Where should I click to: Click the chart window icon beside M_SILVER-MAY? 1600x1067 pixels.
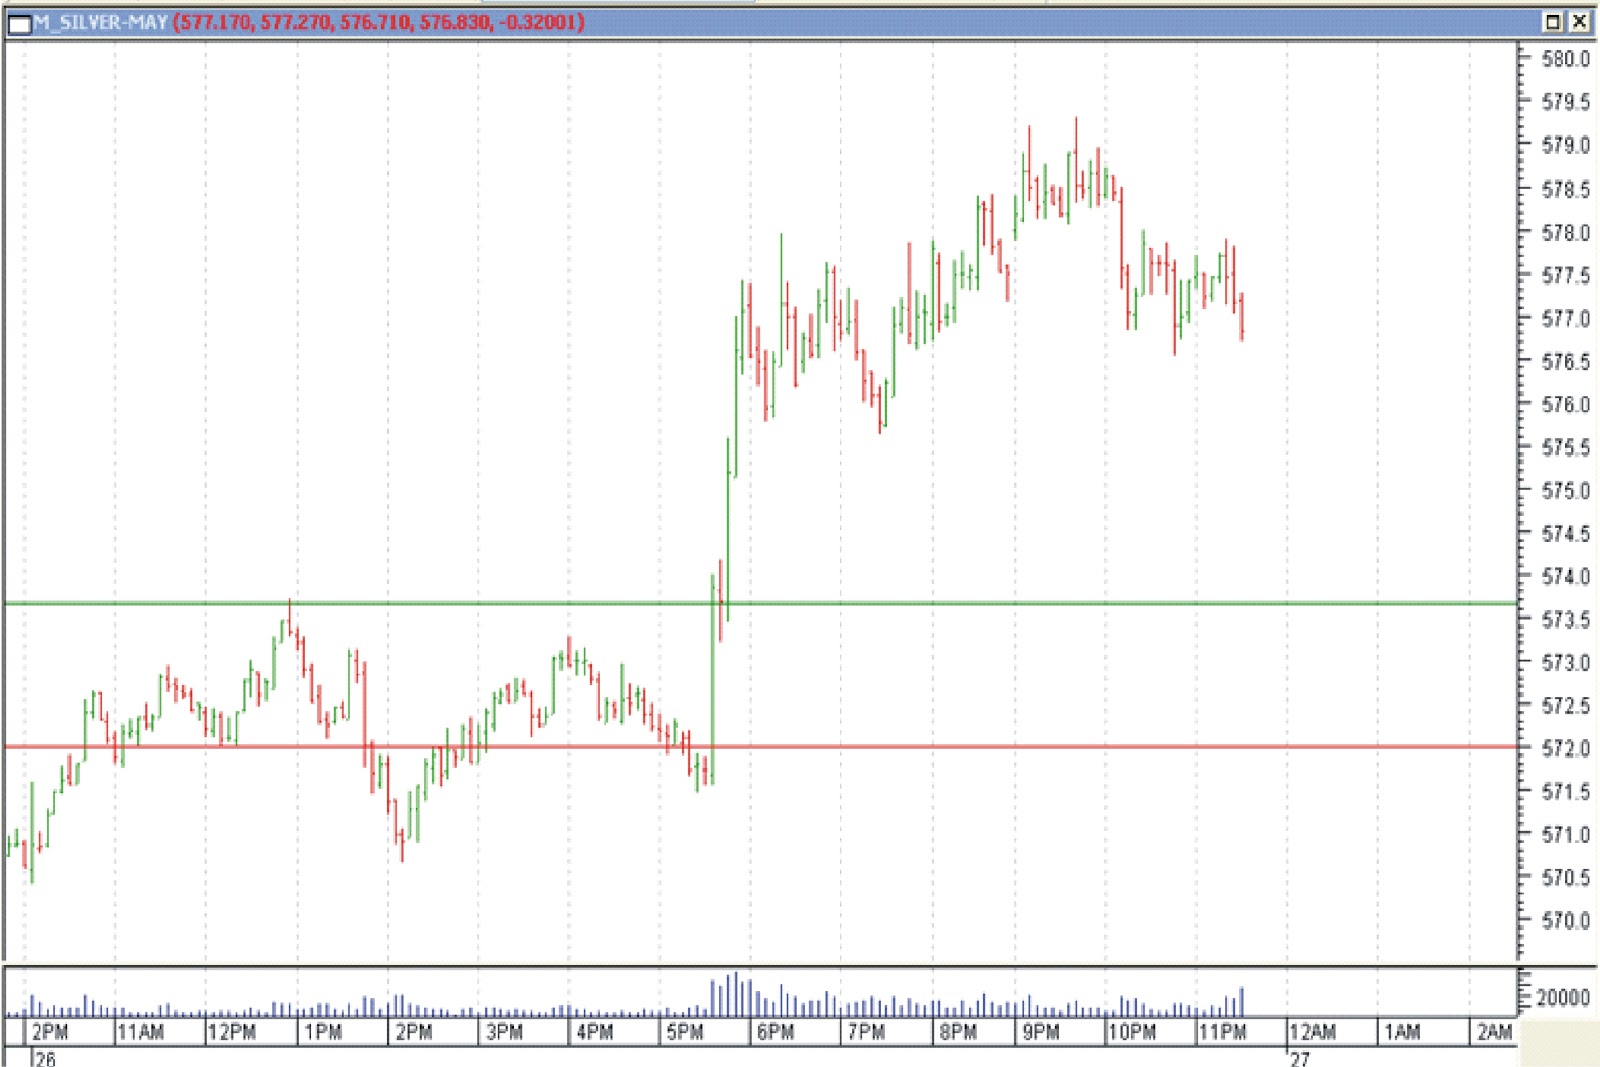pos(19,23)
